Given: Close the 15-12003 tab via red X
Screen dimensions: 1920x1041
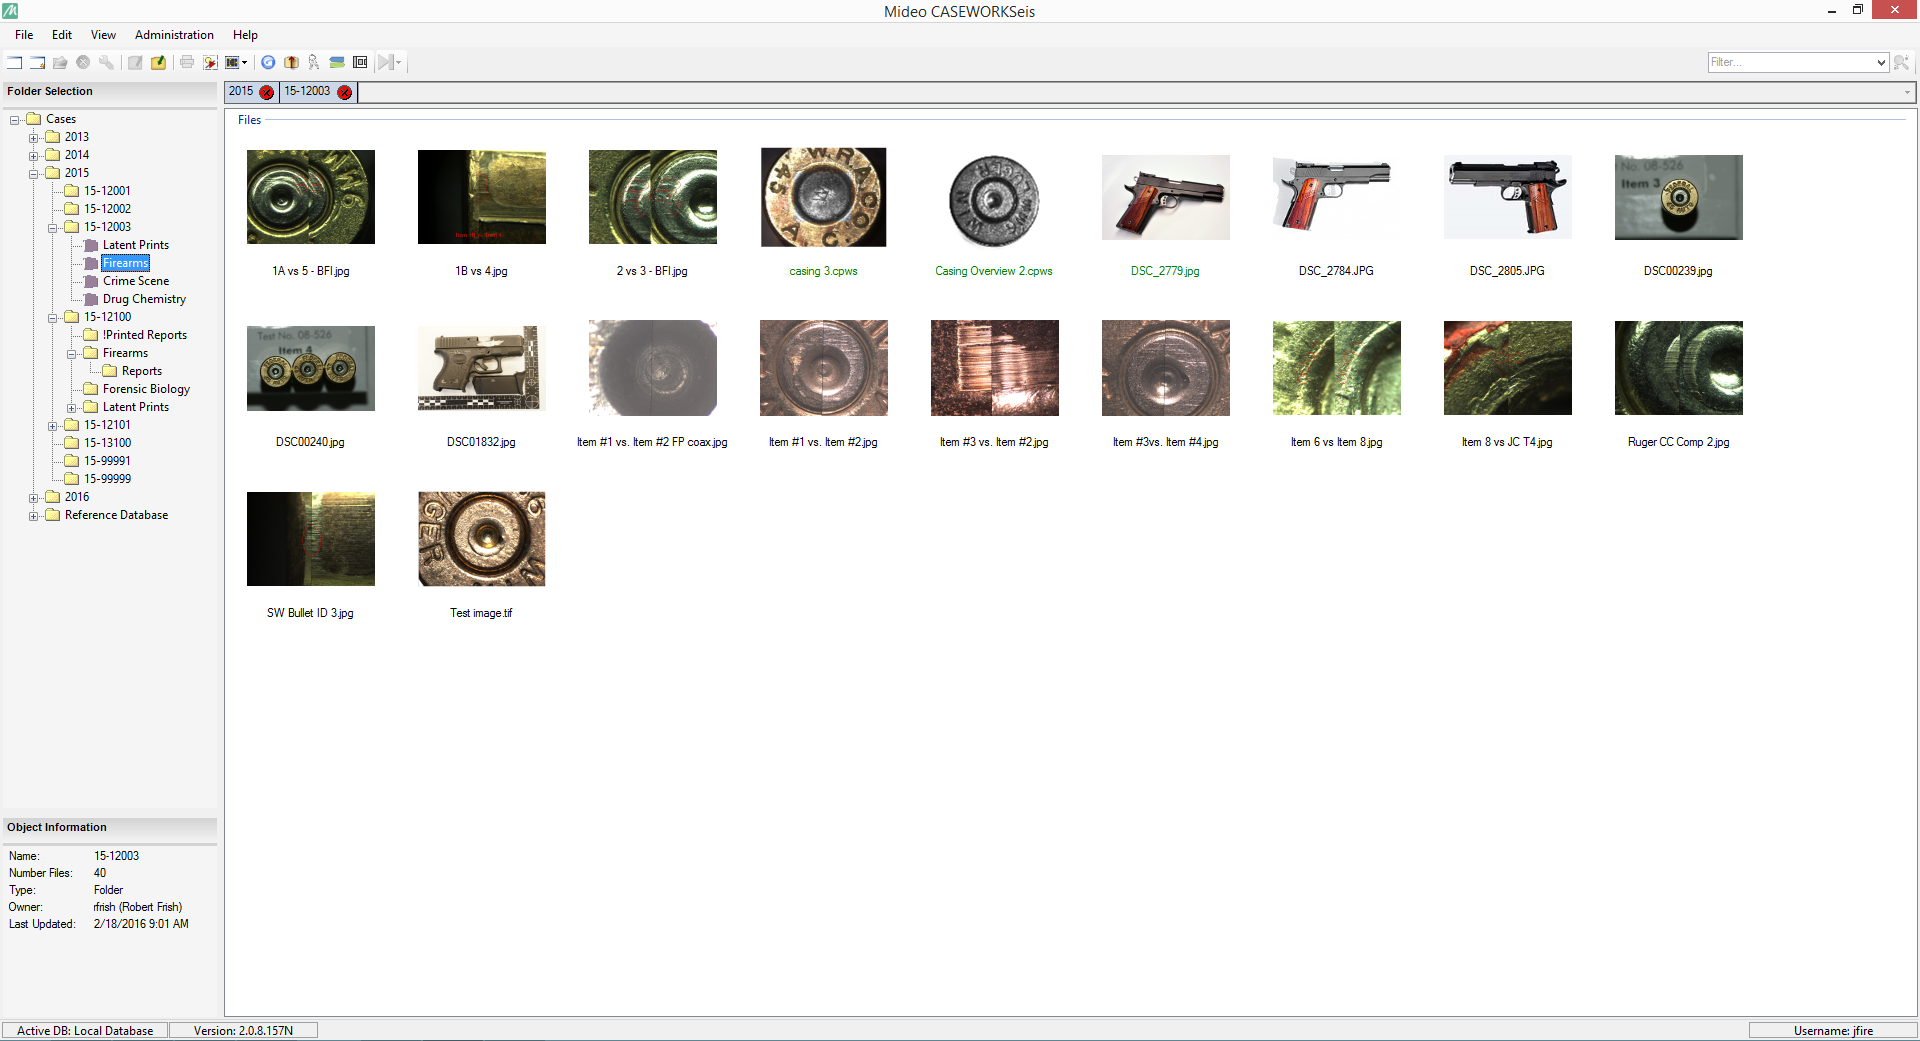Looking at the screenshot, I should tap(345, 92).
